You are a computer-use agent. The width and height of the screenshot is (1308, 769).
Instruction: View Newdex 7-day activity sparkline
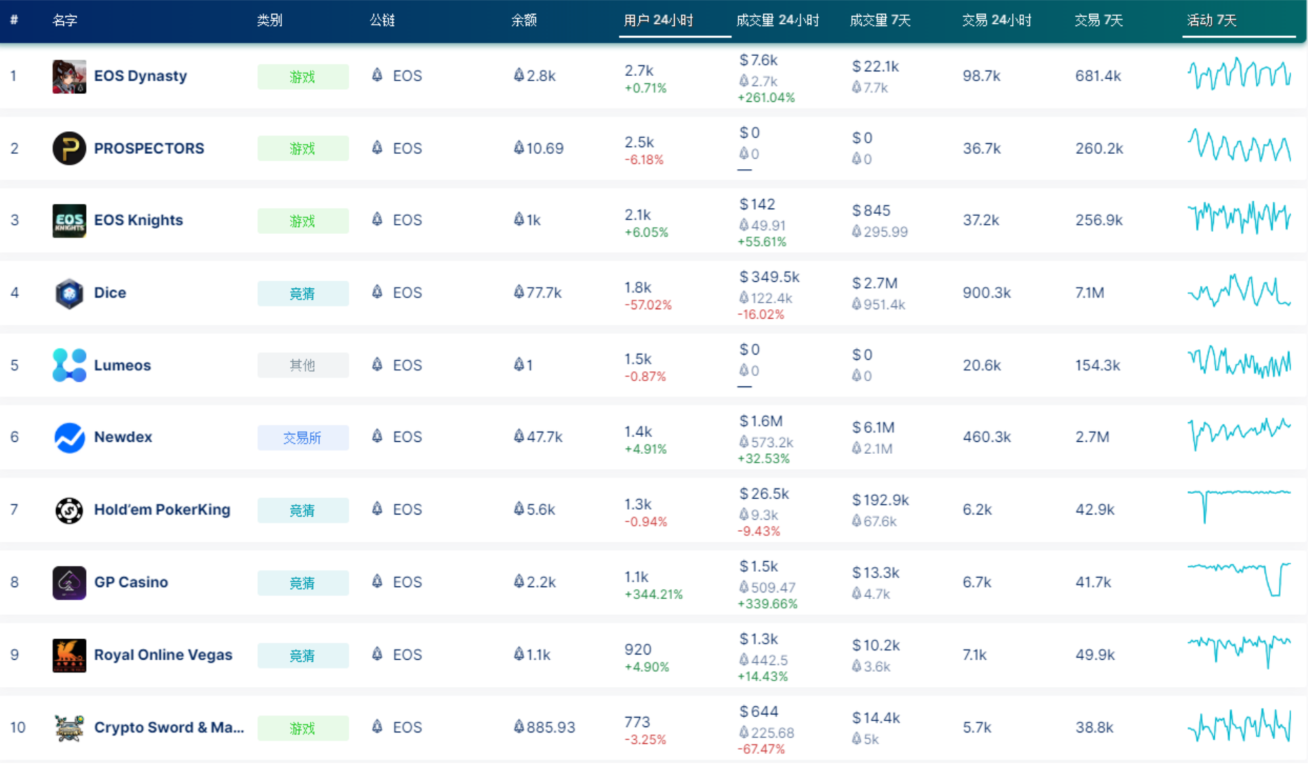[x=1239, y=434]
